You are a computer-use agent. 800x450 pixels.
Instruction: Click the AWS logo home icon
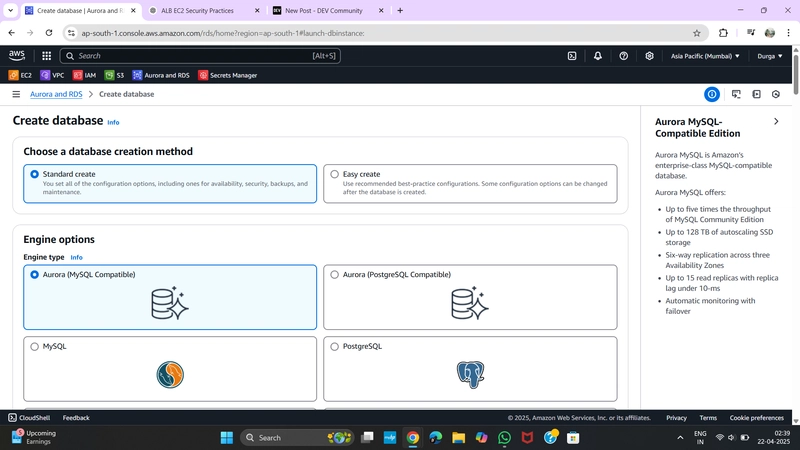(x=16, y=56)
